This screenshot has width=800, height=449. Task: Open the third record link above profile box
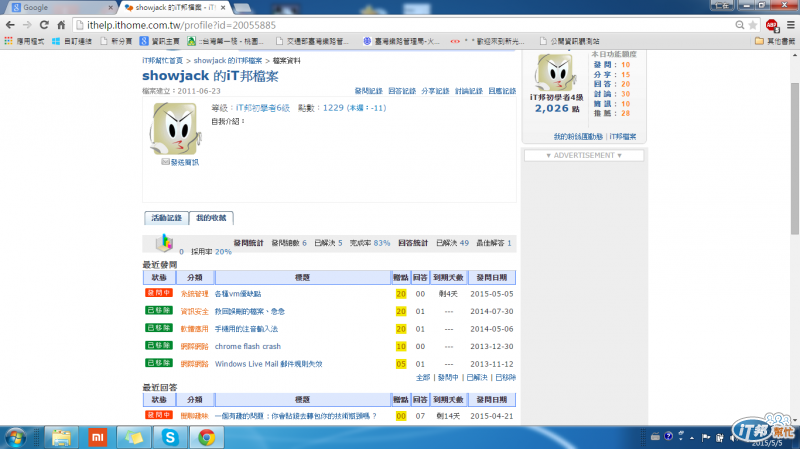[435, 91]
